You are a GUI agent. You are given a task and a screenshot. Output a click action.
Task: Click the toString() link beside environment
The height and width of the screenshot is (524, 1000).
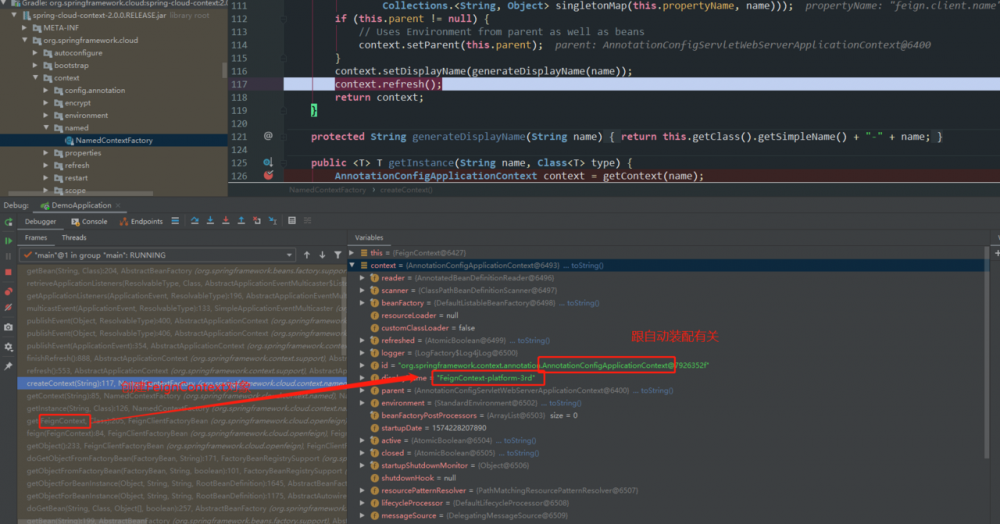tap(564, 403)
